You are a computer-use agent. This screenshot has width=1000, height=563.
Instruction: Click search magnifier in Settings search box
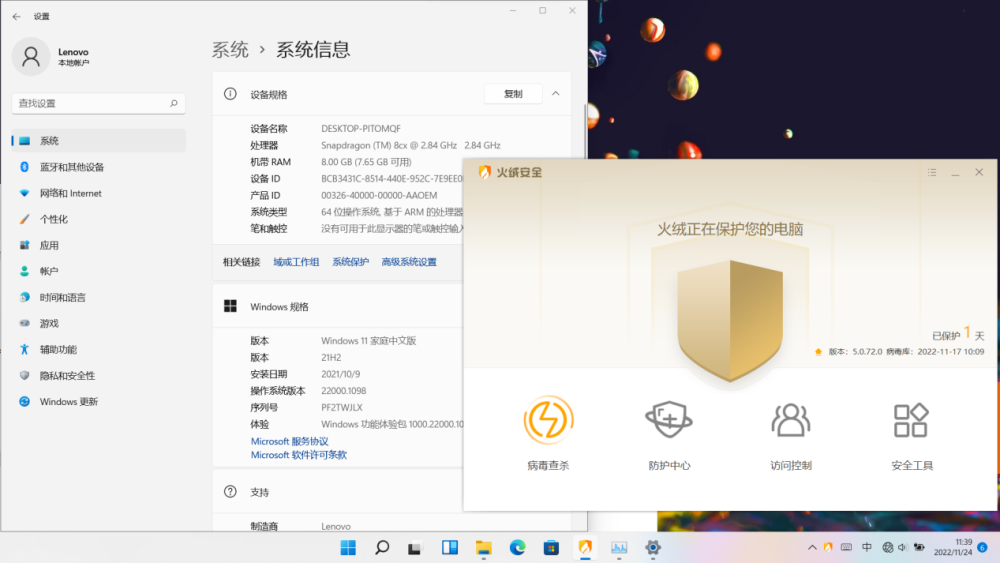pyautogui.click(x=173, y=103)
